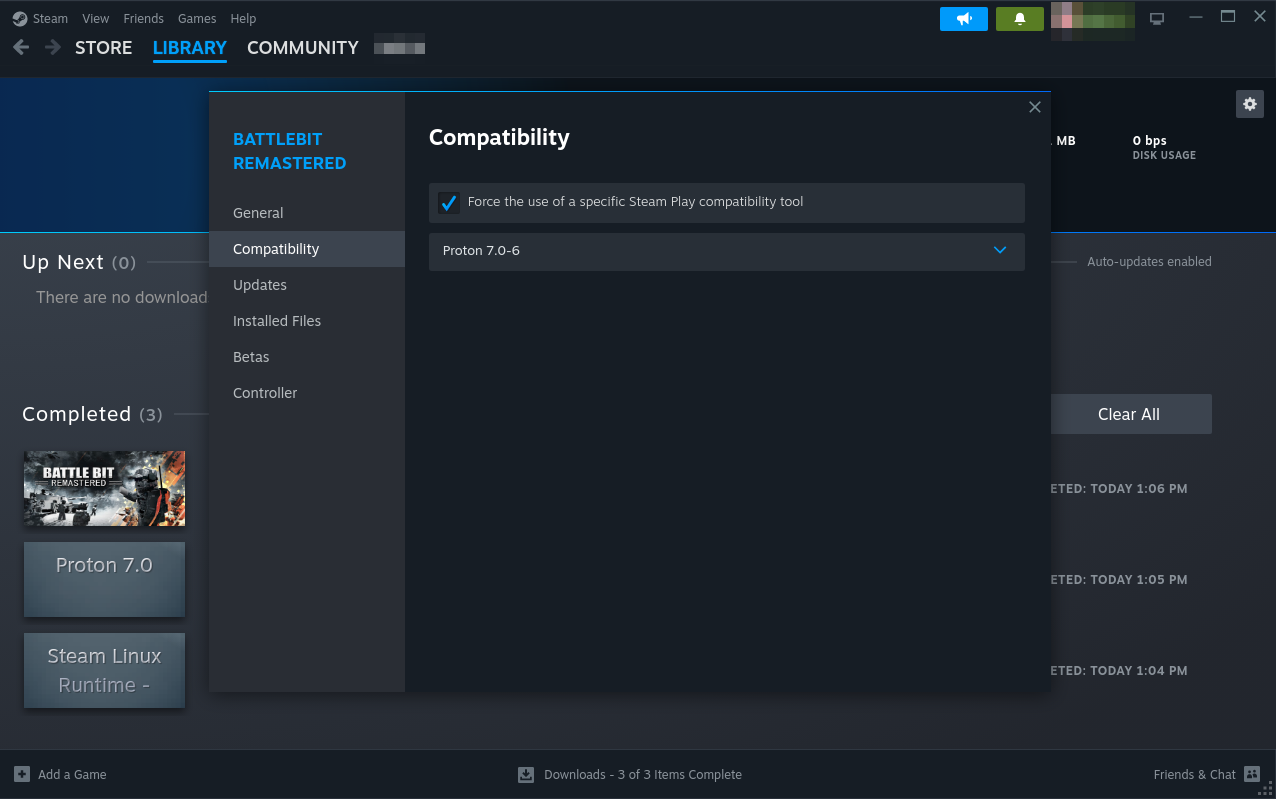
Task: Click the Steam logo icon in the menu bar
Action: [20, 18]
